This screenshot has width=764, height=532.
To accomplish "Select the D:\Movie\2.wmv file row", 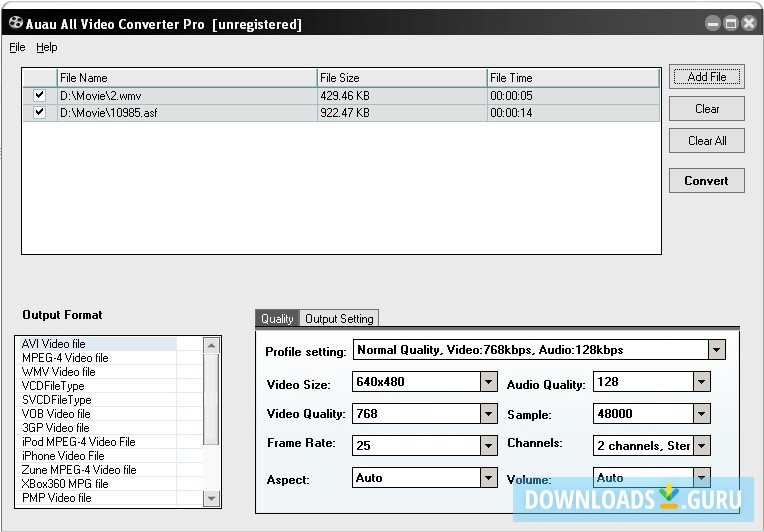I will click(x=341, y=95).
